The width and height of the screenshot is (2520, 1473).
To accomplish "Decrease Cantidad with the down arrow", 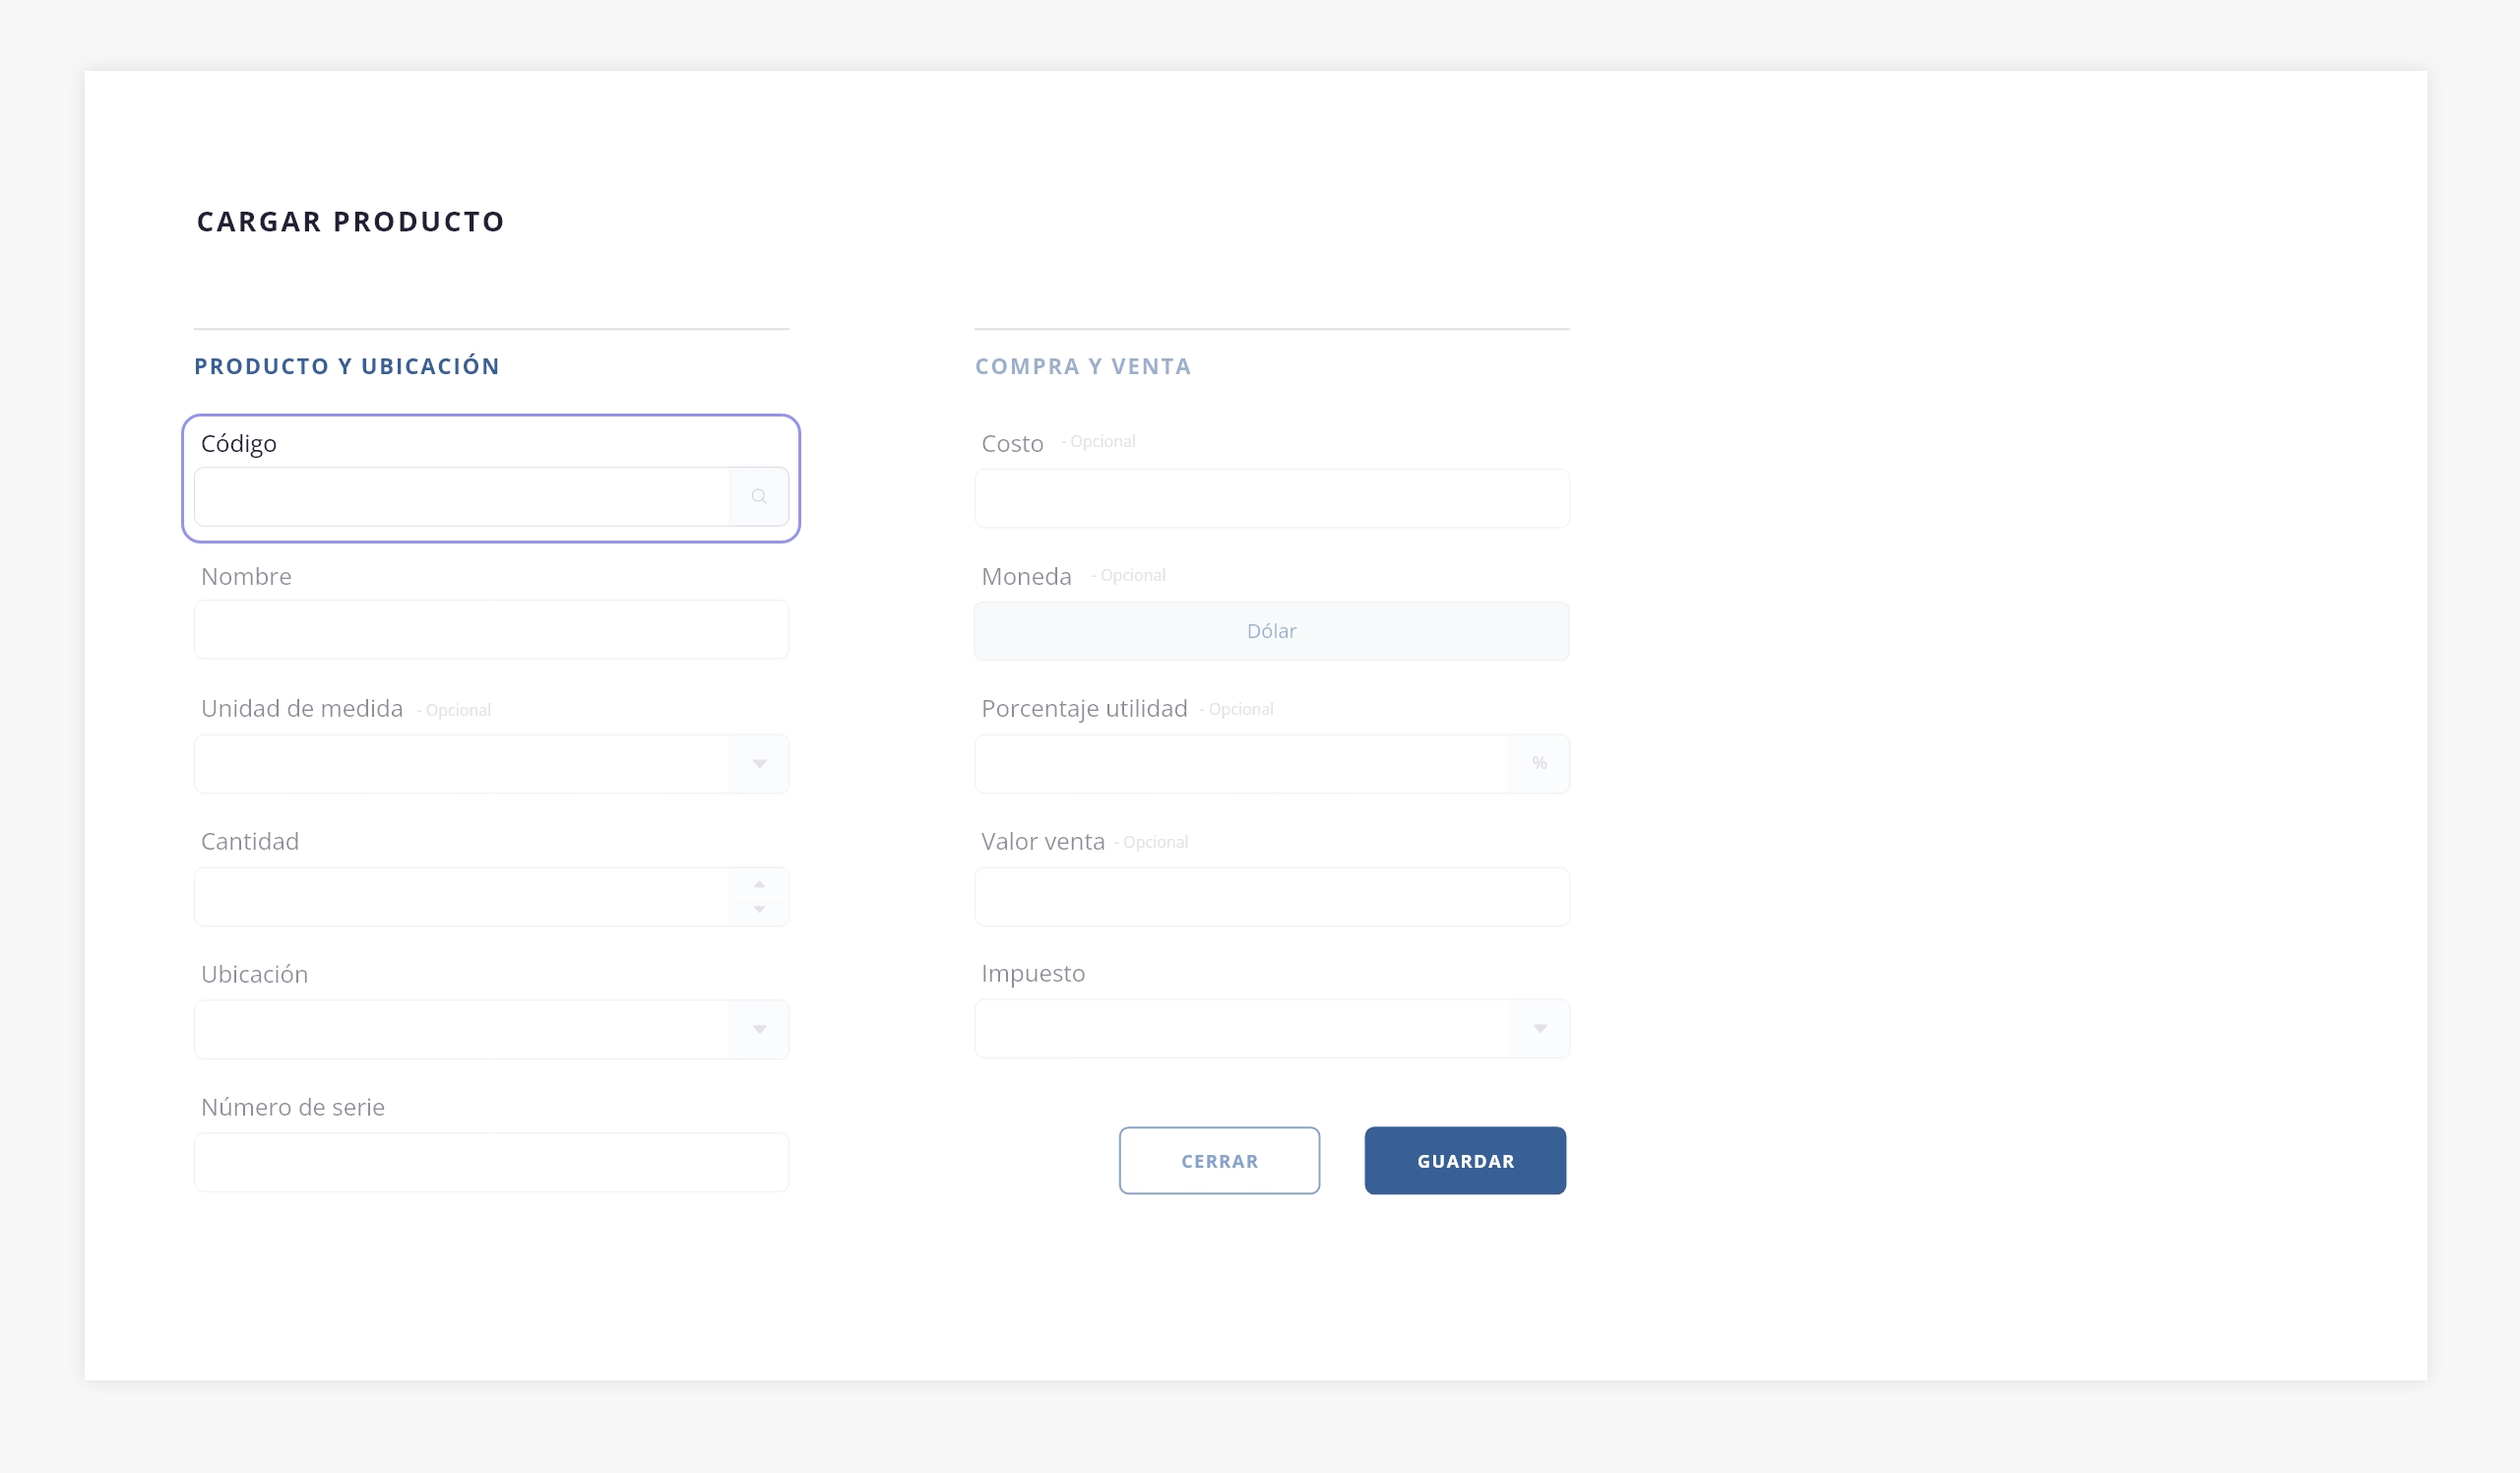I will tap(759, 909).
